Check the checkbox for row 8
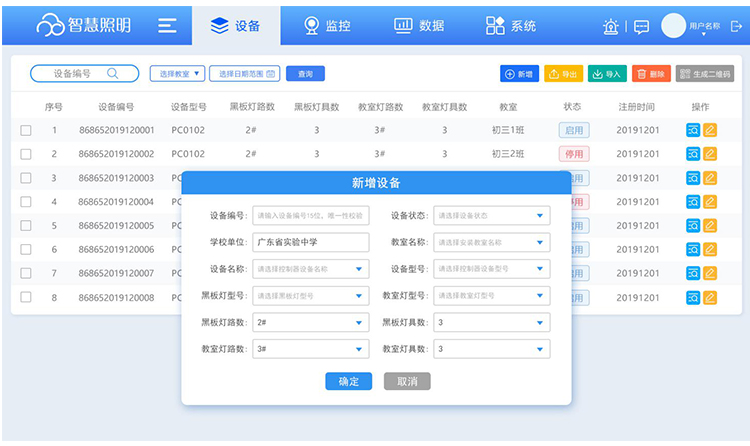Image resolution: width=750 pixels, height=446 pixels. 26,298
